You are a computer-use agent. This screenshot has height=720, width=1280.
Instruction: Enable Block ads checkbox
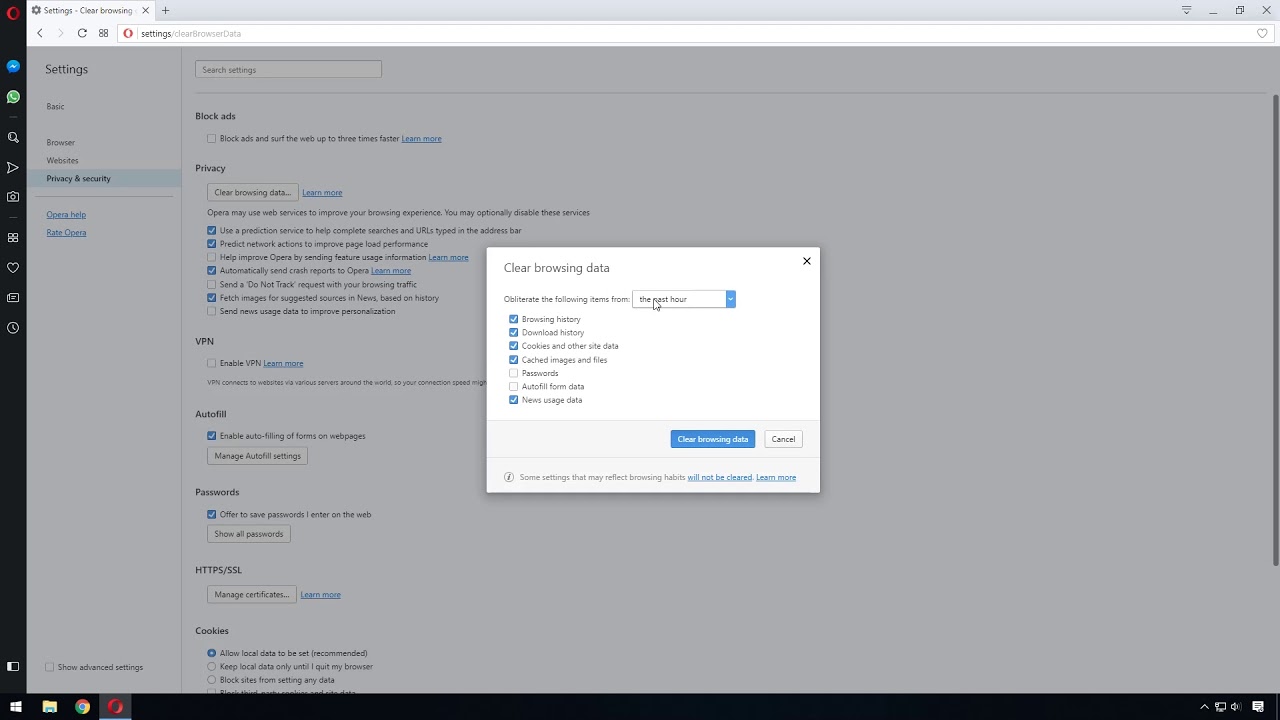[212, 138]
